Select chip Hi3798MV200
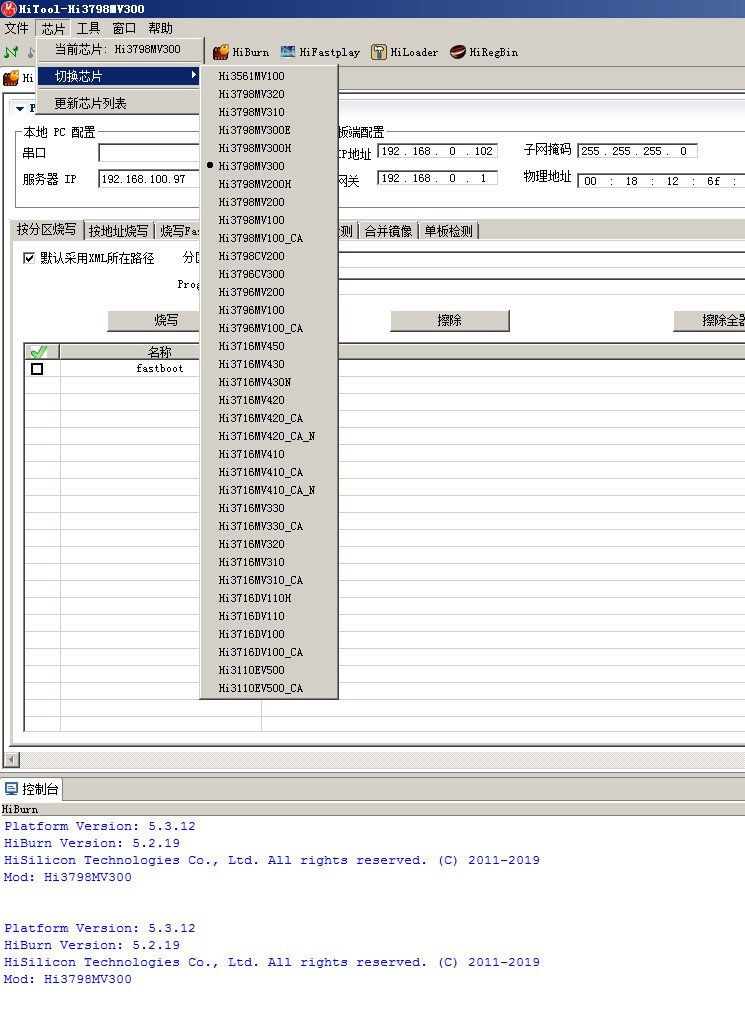This screenshot has height=1020, width=745. click(269, 202)
